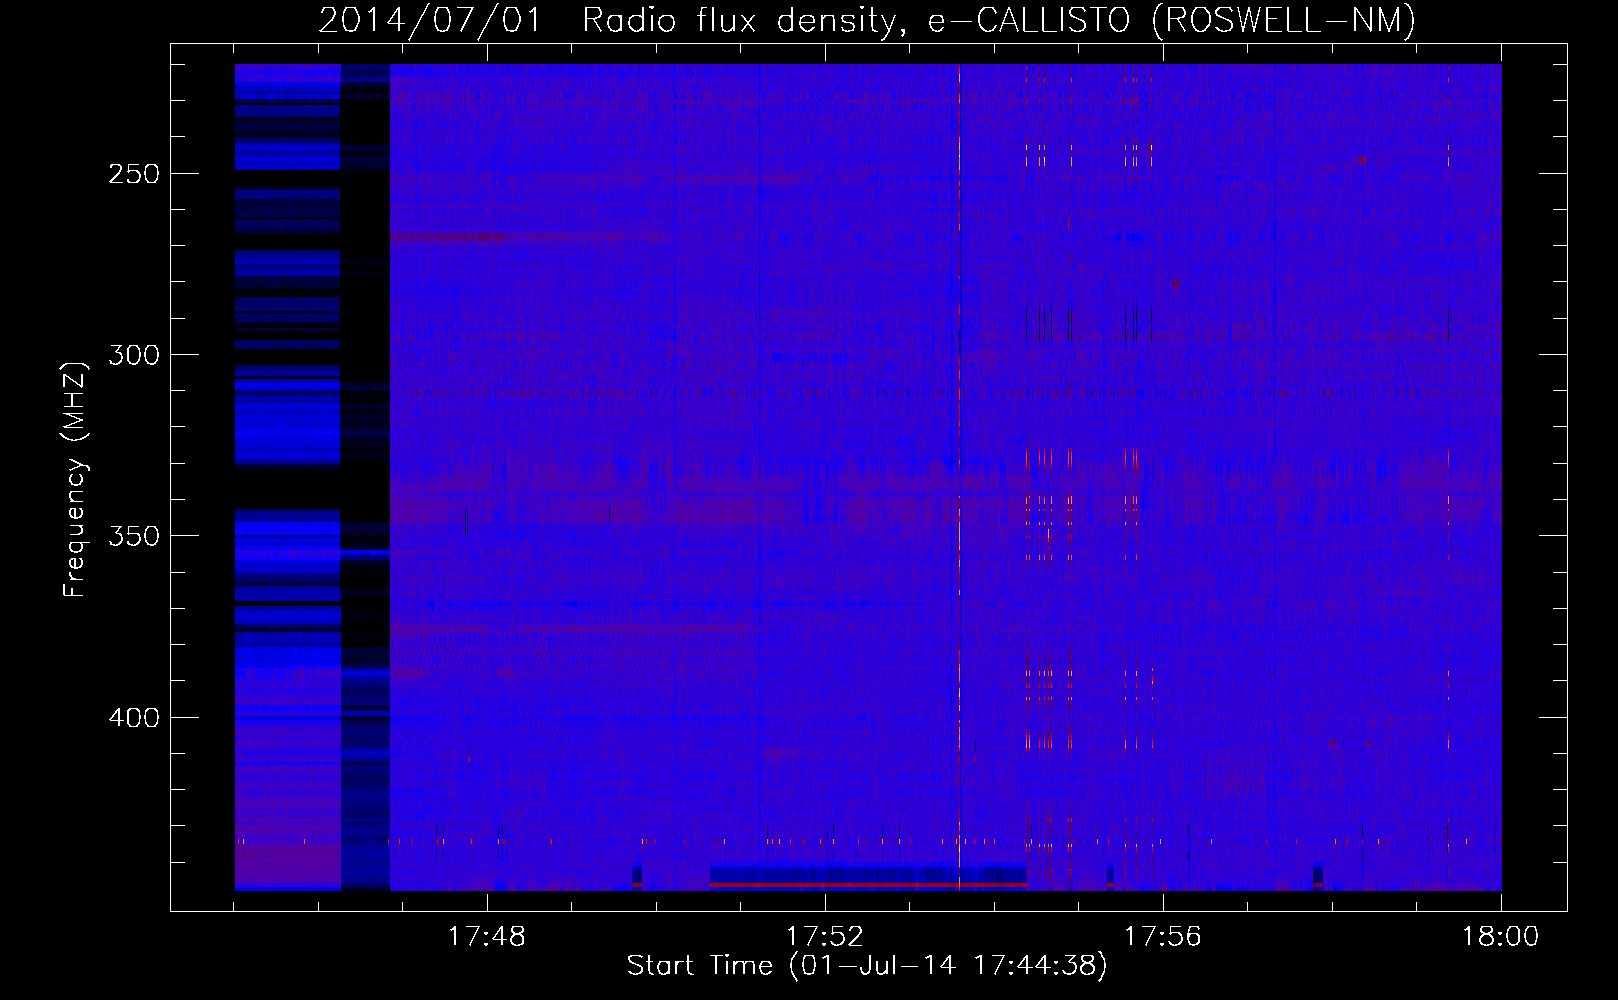Click the 350 frequency tick label
Viewport: 1618px width, 1000px height.
tap(134, 537)
